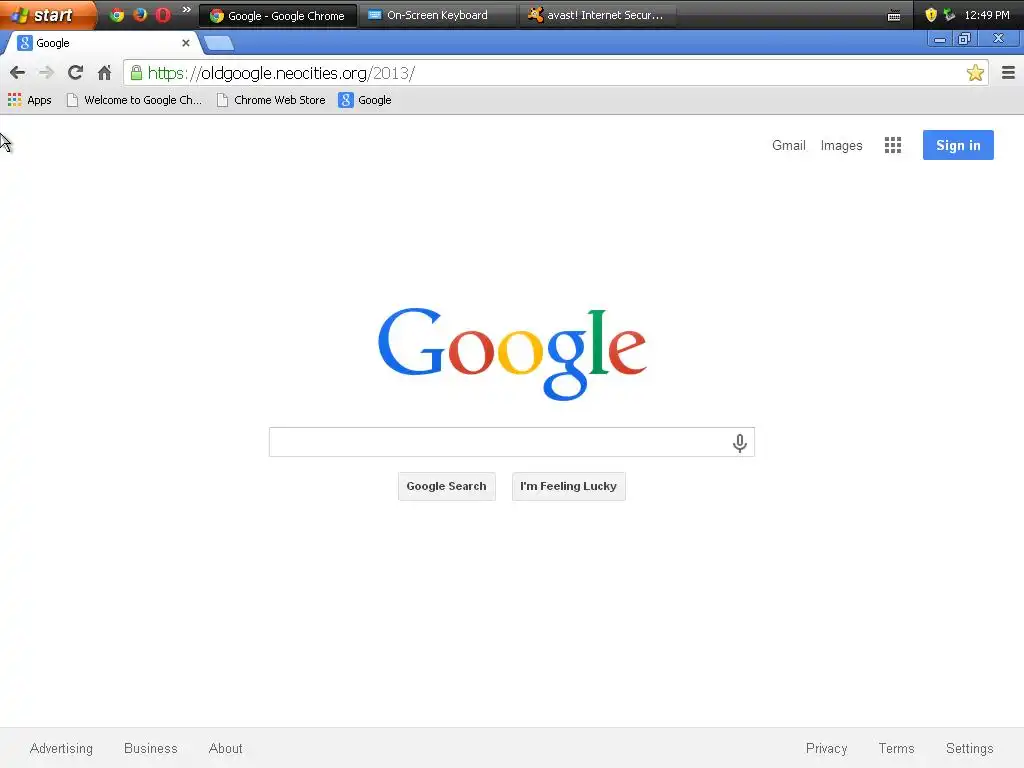Open the Settings footer link
This screenshot has width=1024, height=768.
click(969, 748)
